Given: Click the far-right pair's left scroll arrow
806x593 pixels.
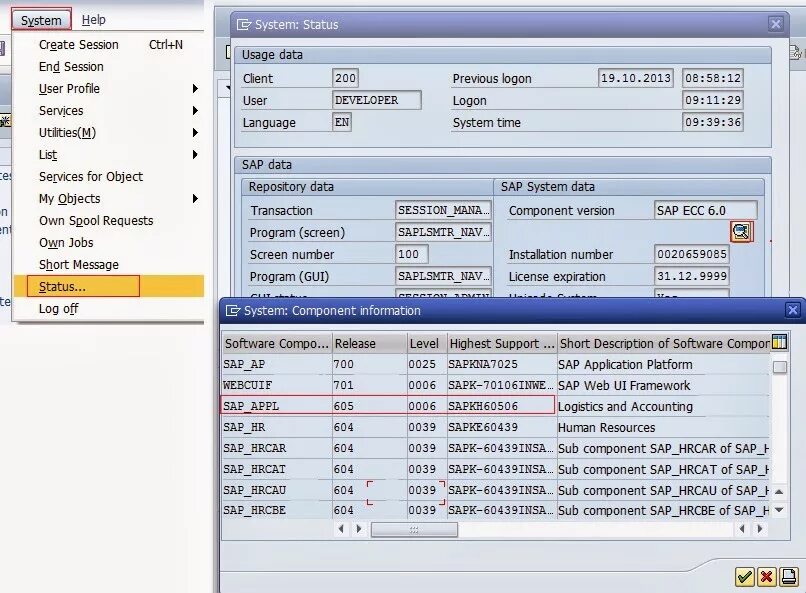Looking at the screenshot, I should [x=742, y=529].
